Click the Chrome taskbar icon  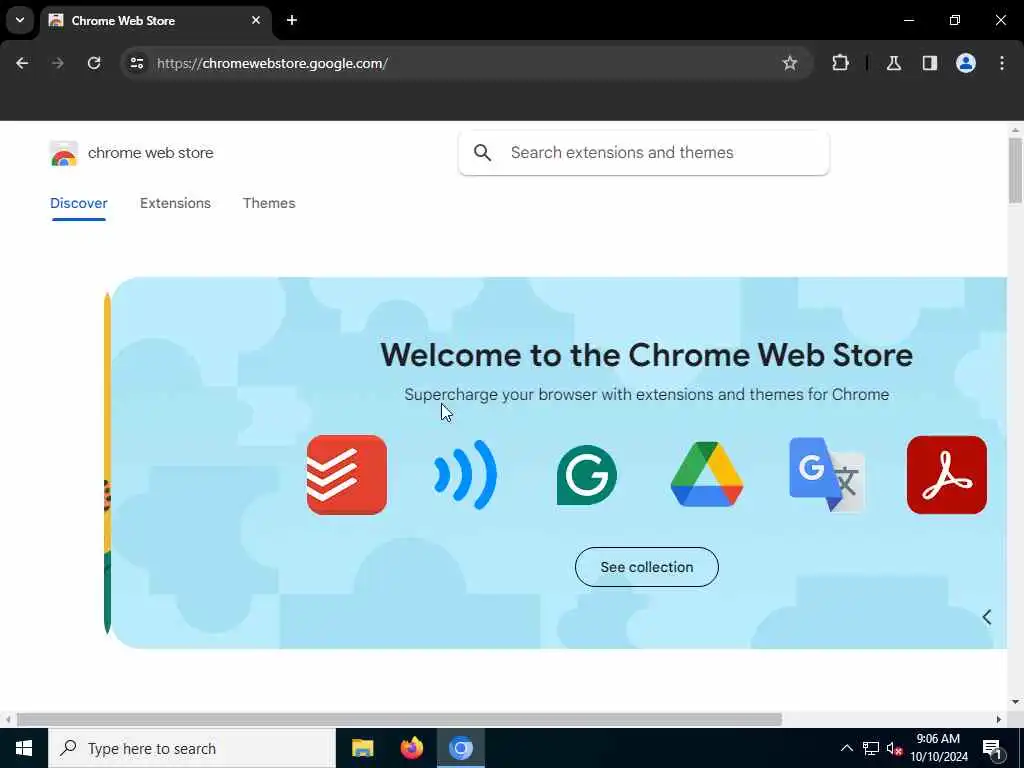(460, 748)
